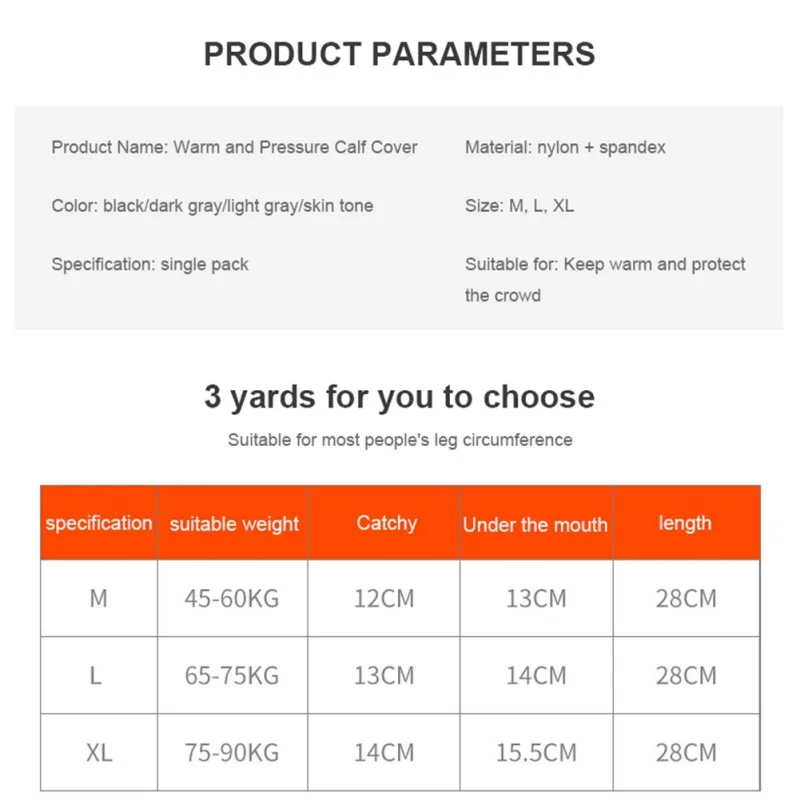The image size is (800, 800).
Task: Click the 'length' column header
Action: (685, 523)
